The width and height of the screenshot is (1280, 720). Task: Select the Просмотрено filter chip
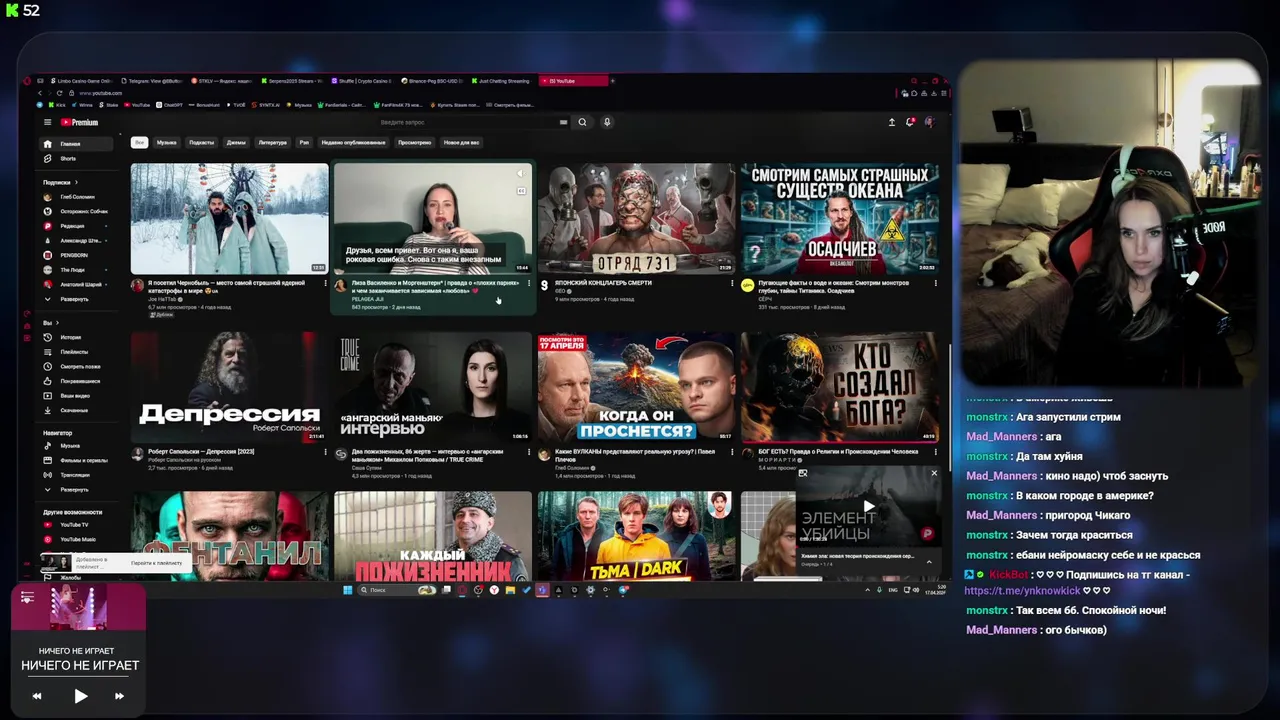415,142
